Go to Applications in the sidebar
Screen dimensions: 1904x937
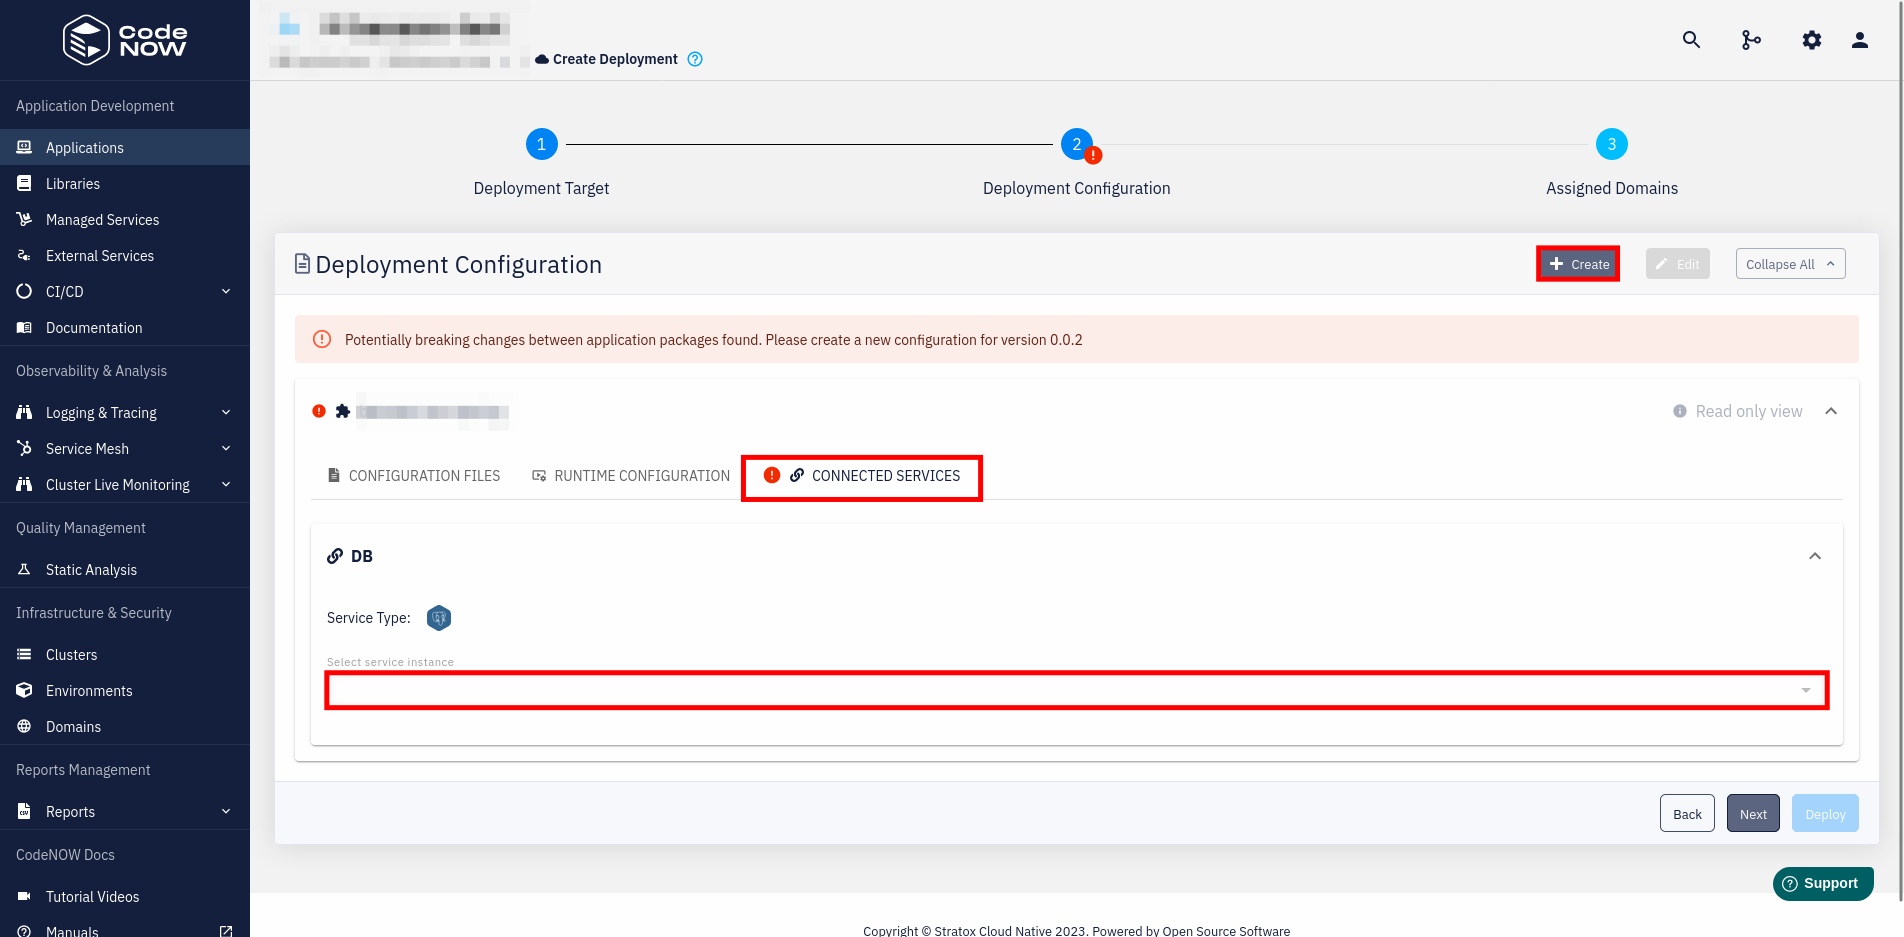click(x=125, y=147)
